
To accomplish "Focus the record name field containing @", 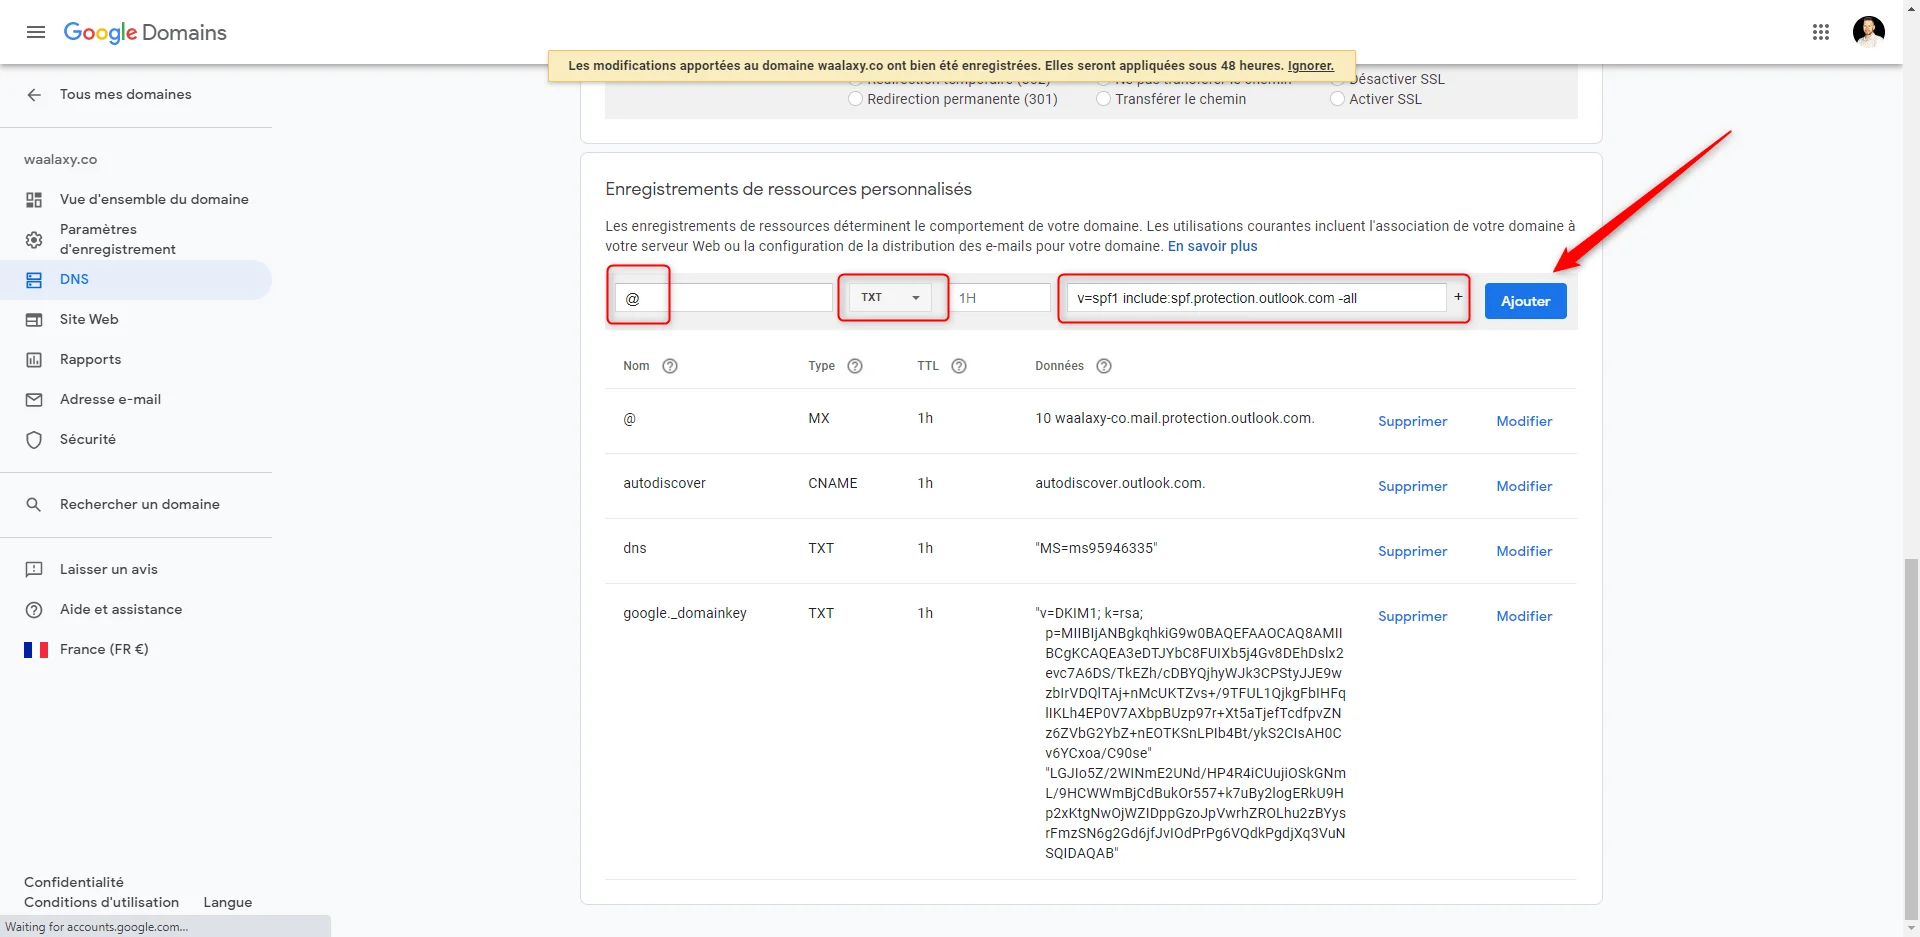I will [724, 298].
